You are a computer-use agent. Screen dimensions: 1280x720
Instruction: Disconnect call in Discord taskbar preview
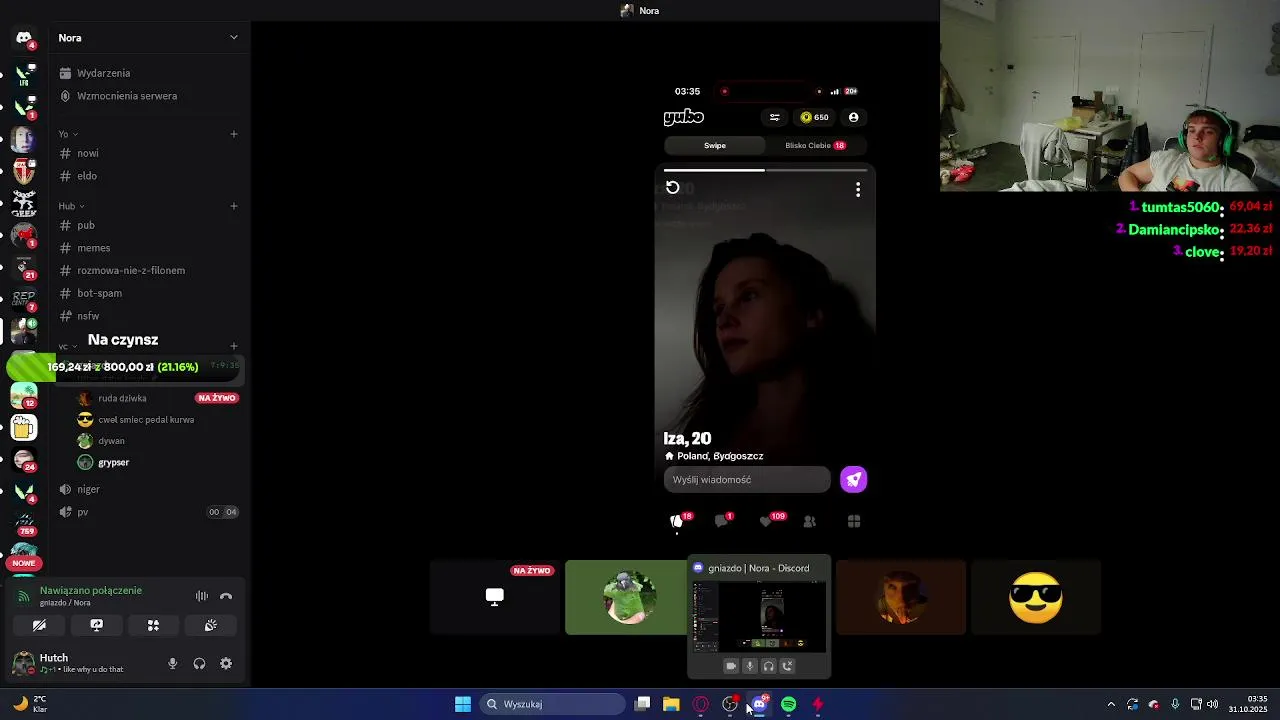tap(787, 666)
